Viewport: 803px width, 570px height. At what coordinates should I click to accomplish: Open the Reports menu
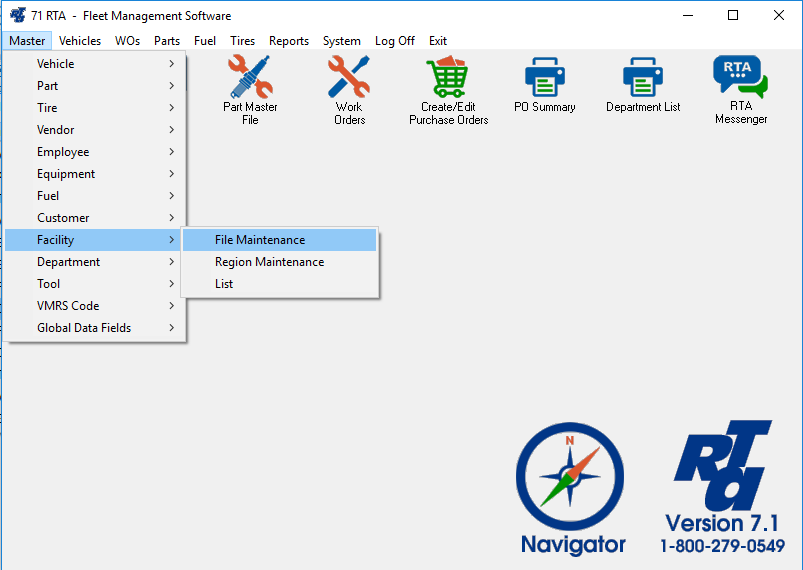(x=289, y=41)
